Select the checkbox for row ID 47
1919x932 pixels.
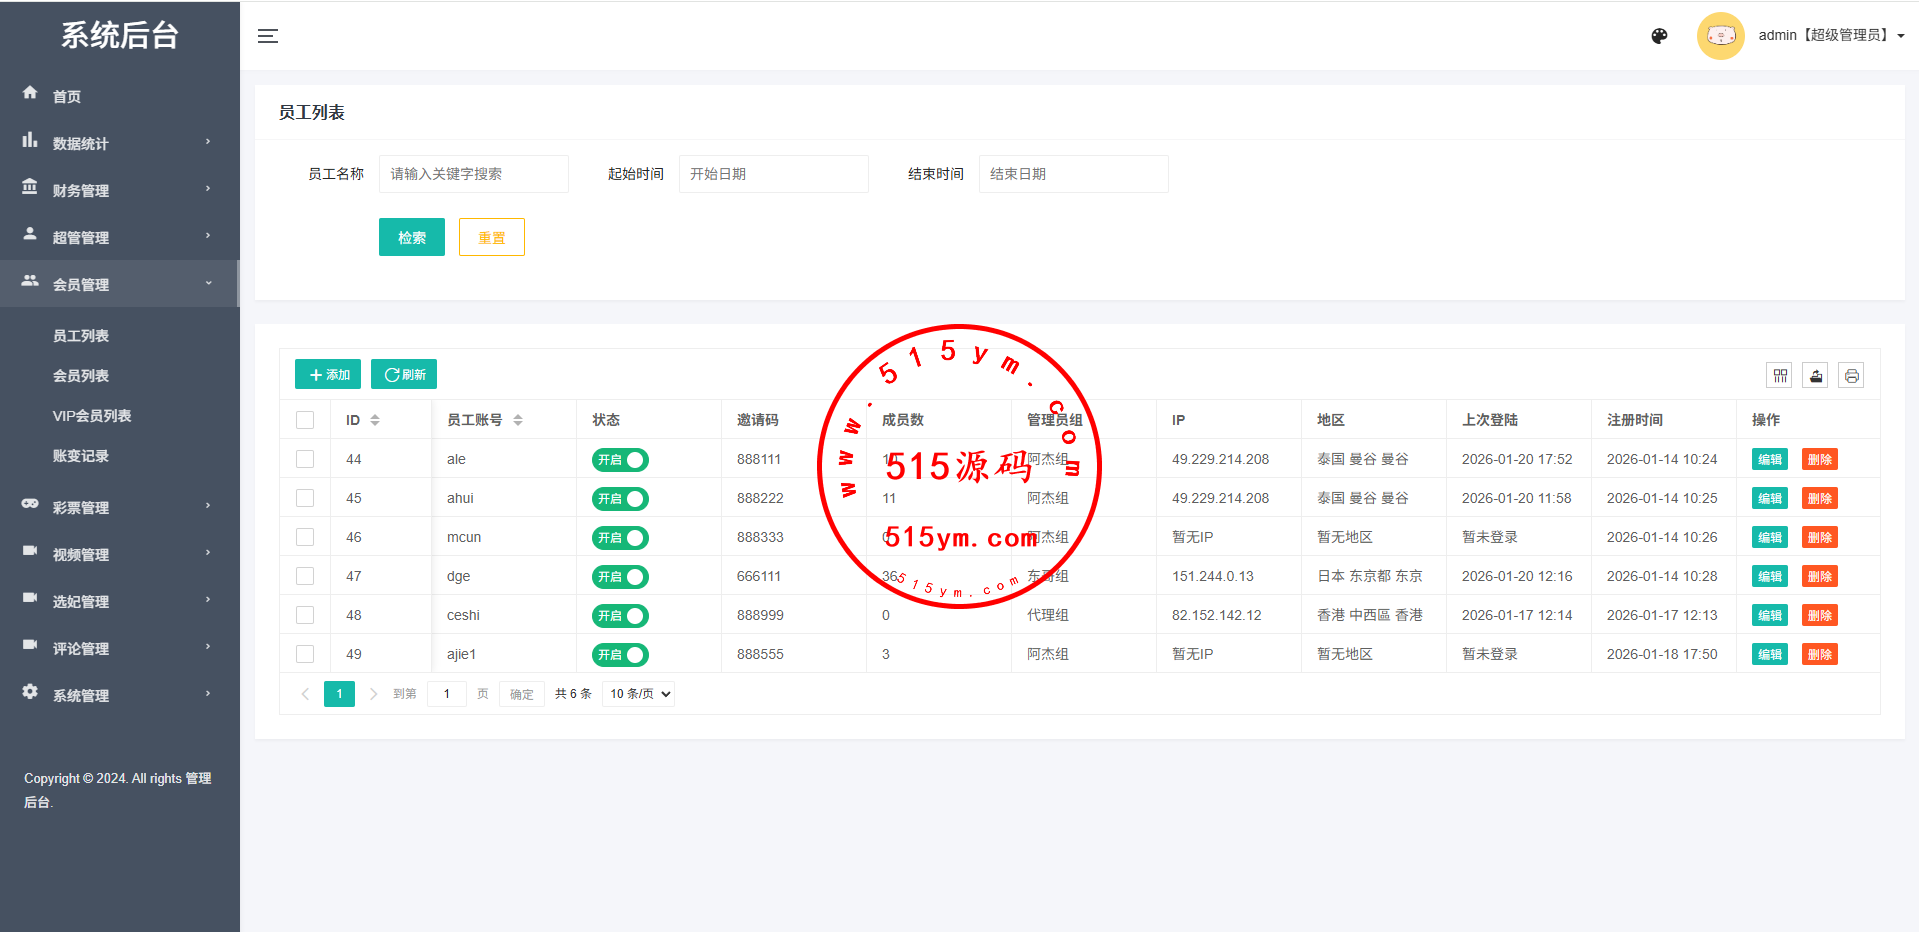point(305,576)
